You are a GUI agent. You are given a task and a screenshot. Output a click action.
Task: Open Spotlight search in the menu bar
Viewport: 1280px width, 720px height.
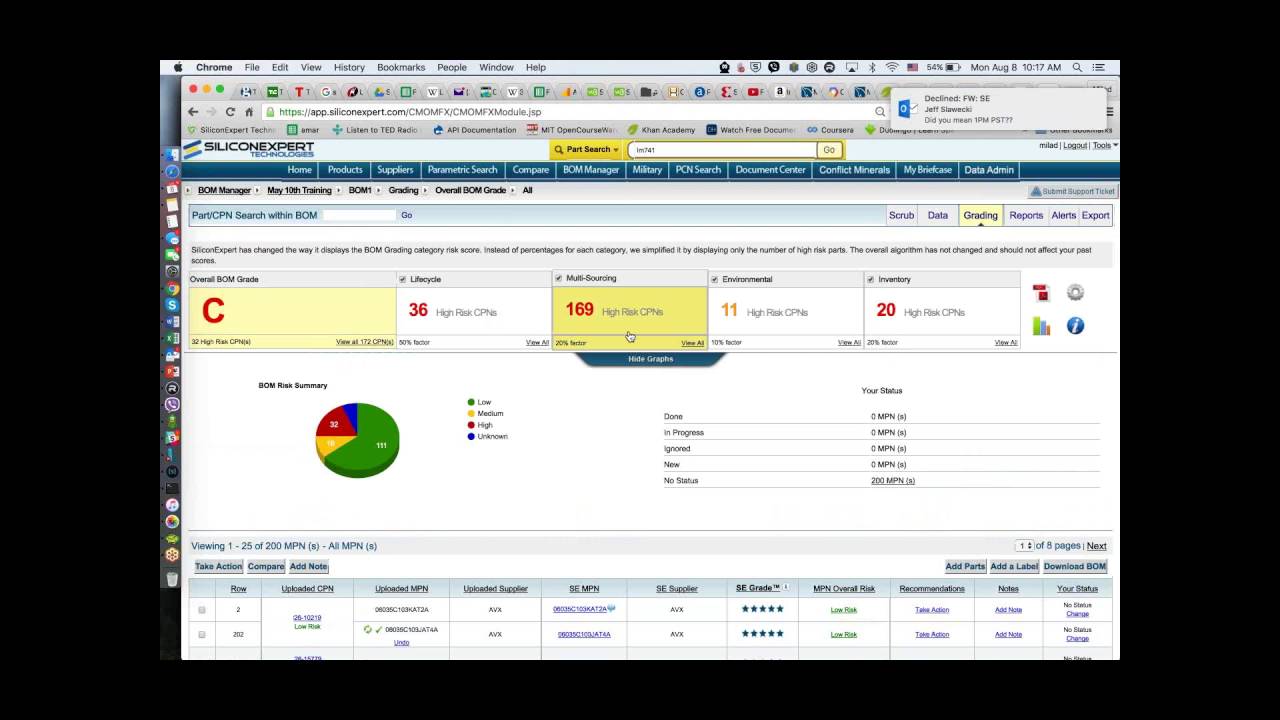(1077, 67)
